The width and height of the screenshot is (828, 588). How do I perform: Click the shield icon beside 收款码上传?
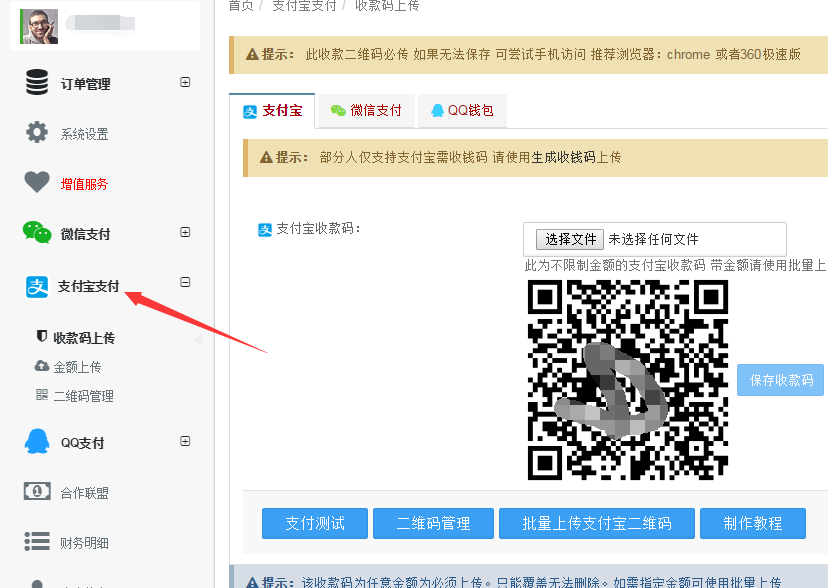point(42,336)
